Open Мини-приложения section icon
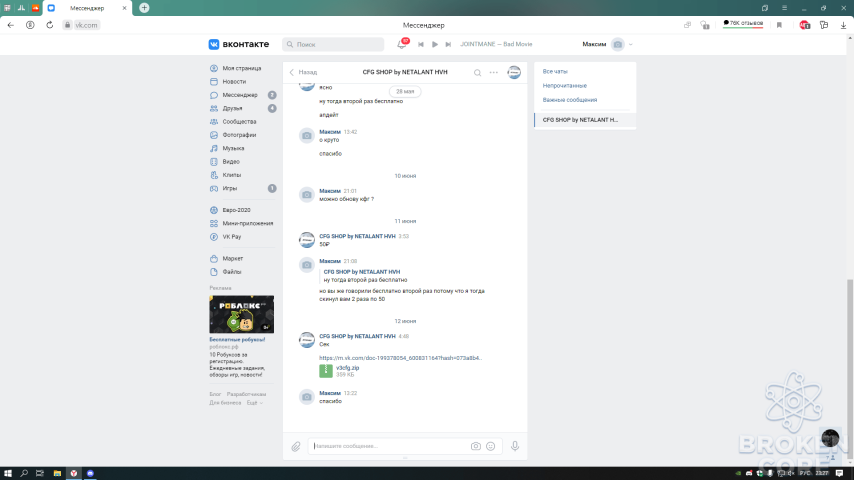The width and height of the screenshot is (854, 480). pyautogui.click(x=214, y=223)
